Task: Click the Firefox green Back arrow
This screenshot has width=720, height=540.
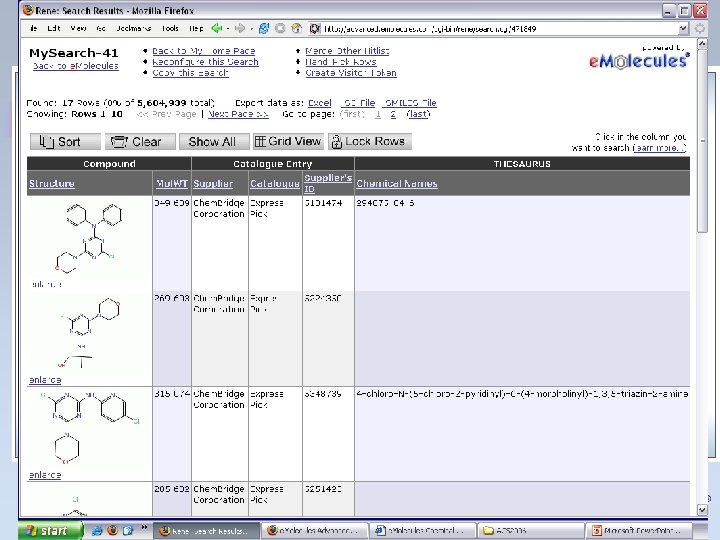Action: [x=216, y=28]
